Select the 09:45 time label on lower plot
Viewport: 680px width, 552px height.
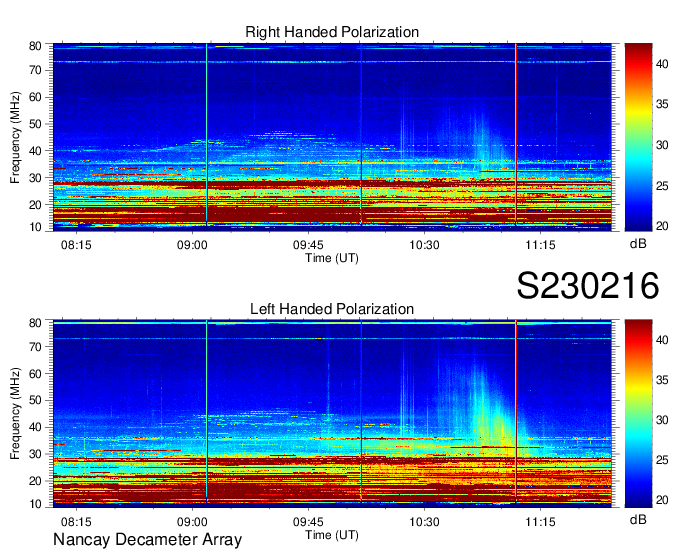(x=308, y=522)
